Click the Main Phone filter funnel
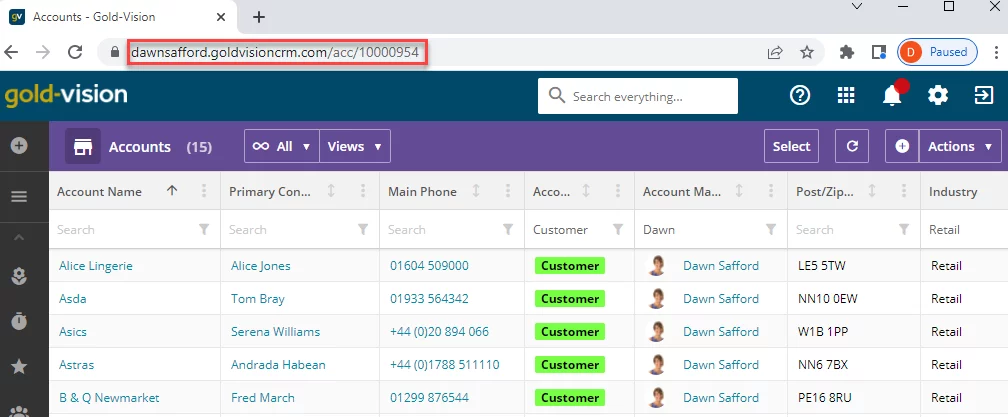Image resolution: width=1008 pixels, height=417 pixels. [x=508, y=229]
